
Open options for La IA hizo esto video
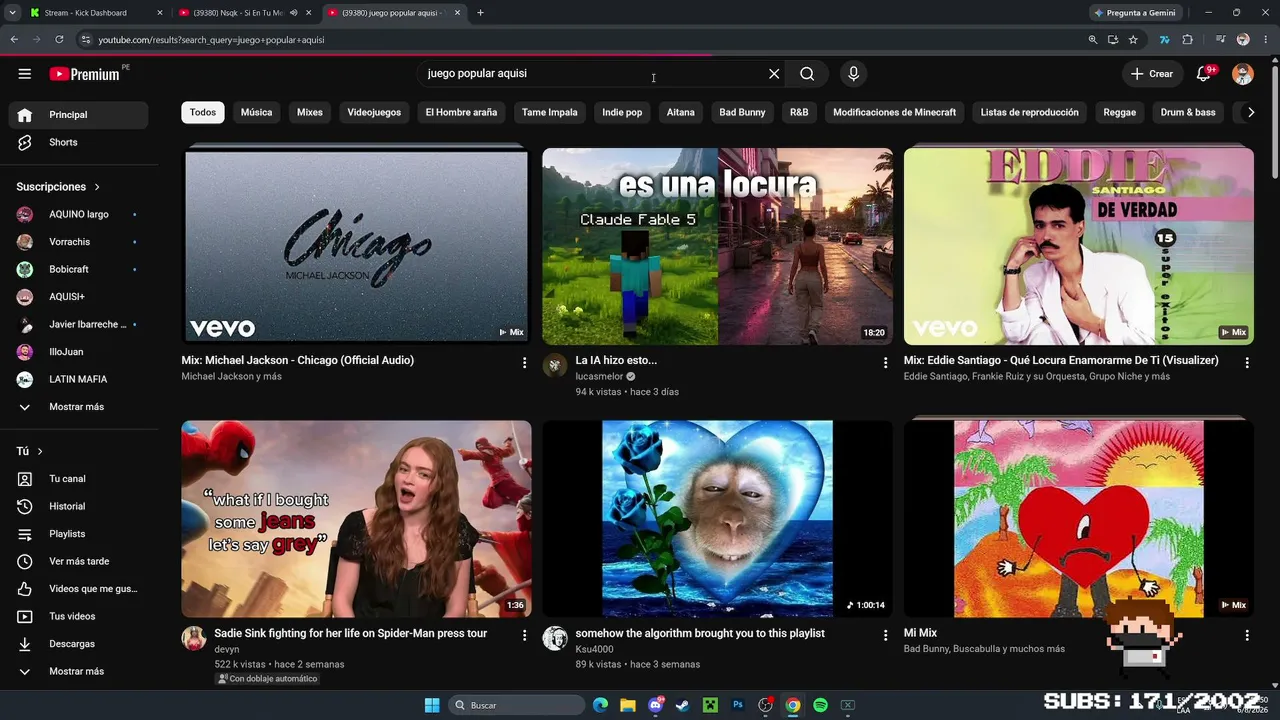coord(885,363)
